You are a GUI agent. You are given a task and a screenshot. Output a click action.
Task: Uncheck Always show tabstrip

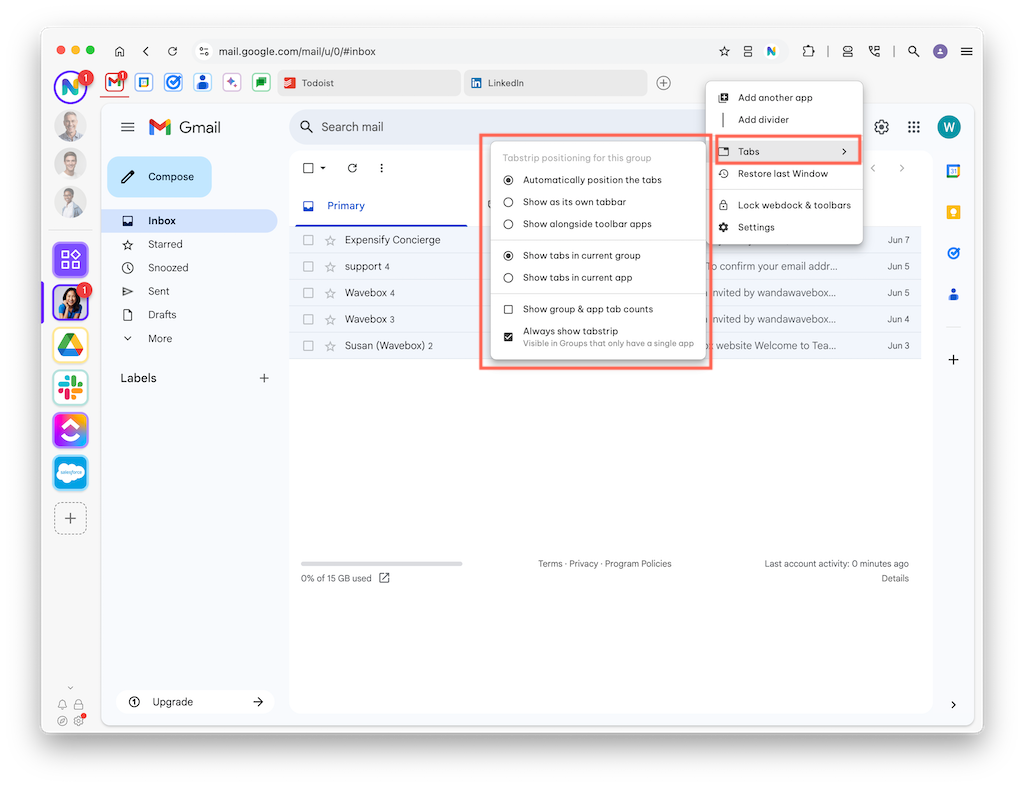[508, 337]
